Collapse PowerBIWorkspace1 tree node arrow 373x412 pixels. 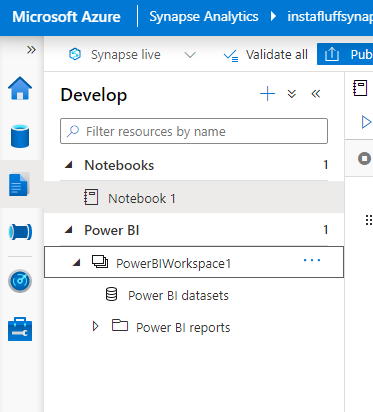[x=77, y=263]
